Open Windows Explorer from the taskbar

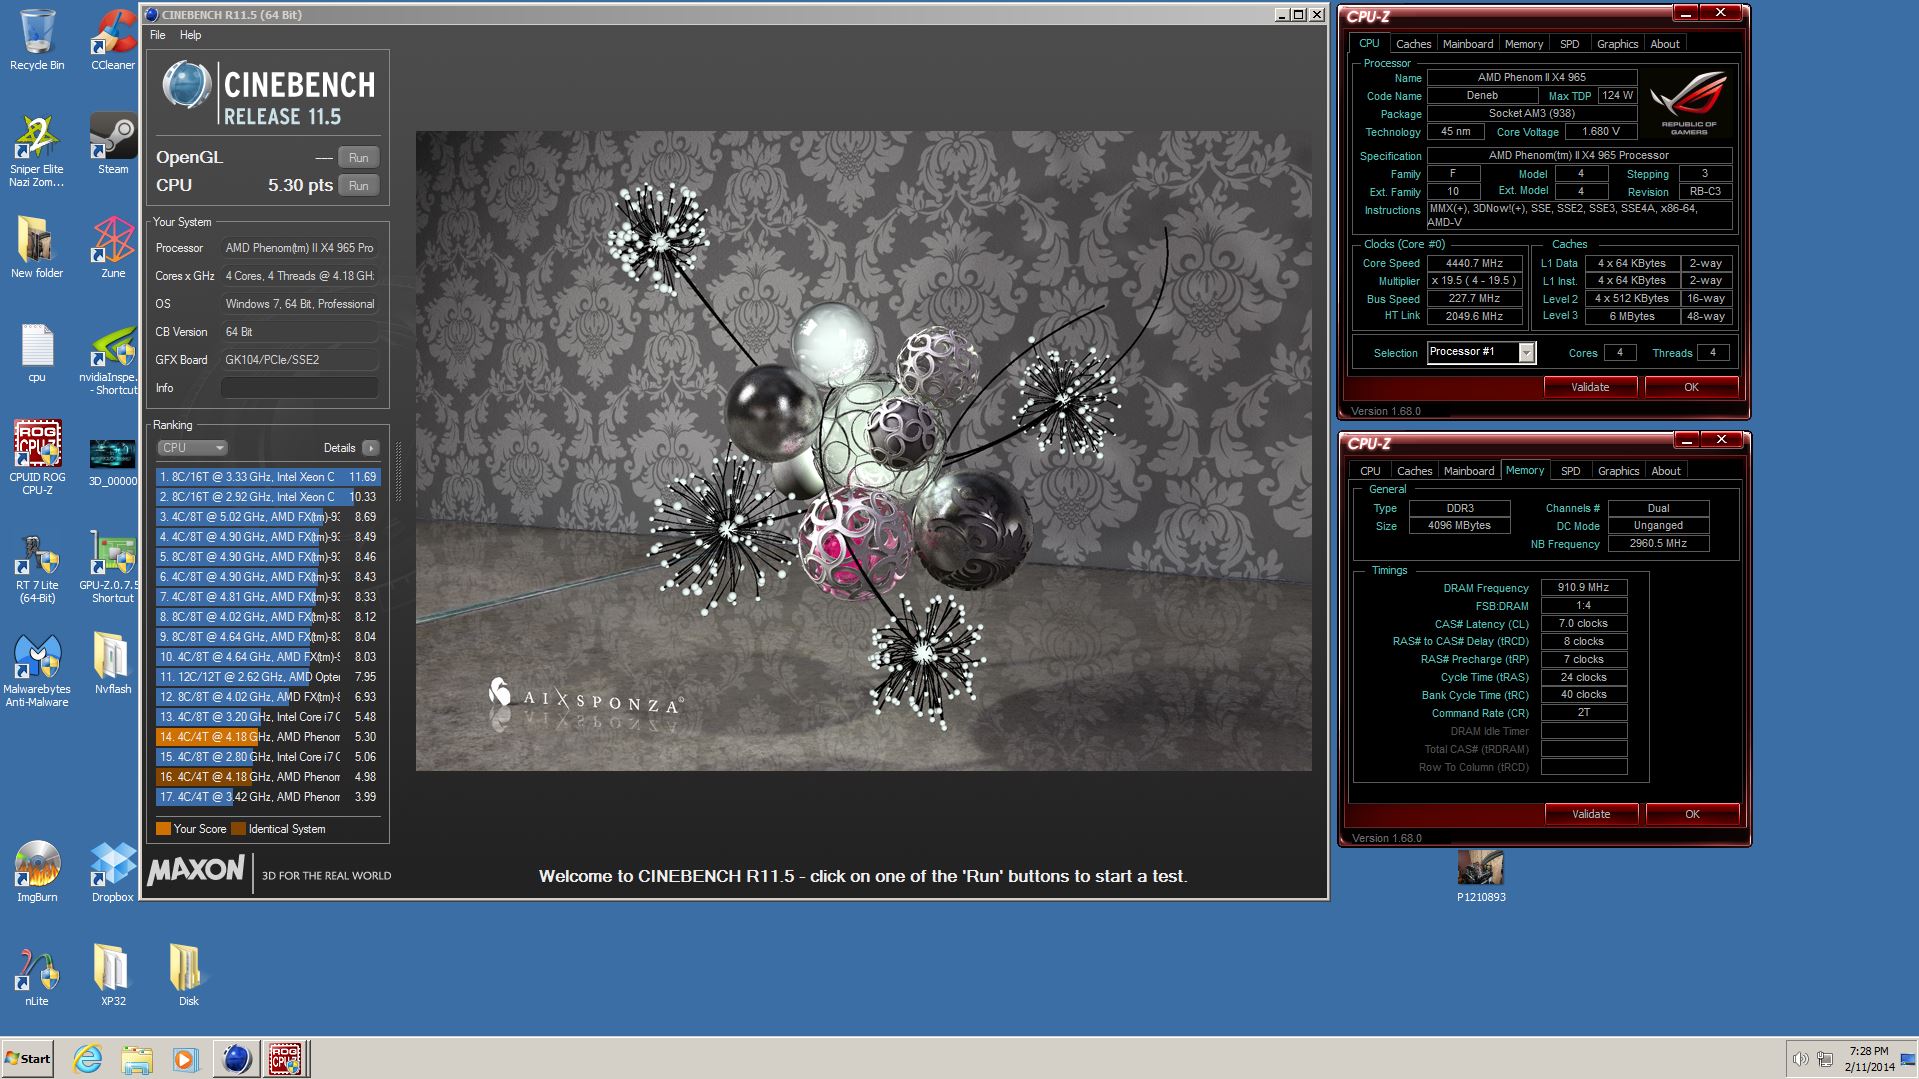137,1058
